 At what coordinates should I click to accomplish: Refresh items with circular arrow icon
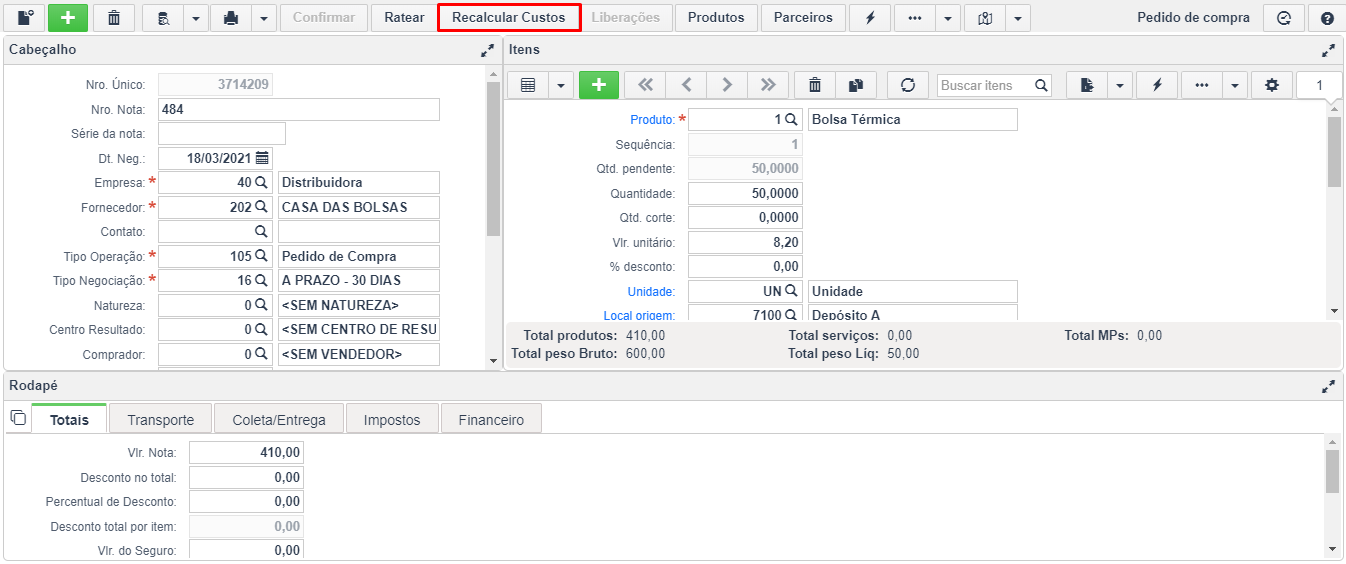[908, 85]
